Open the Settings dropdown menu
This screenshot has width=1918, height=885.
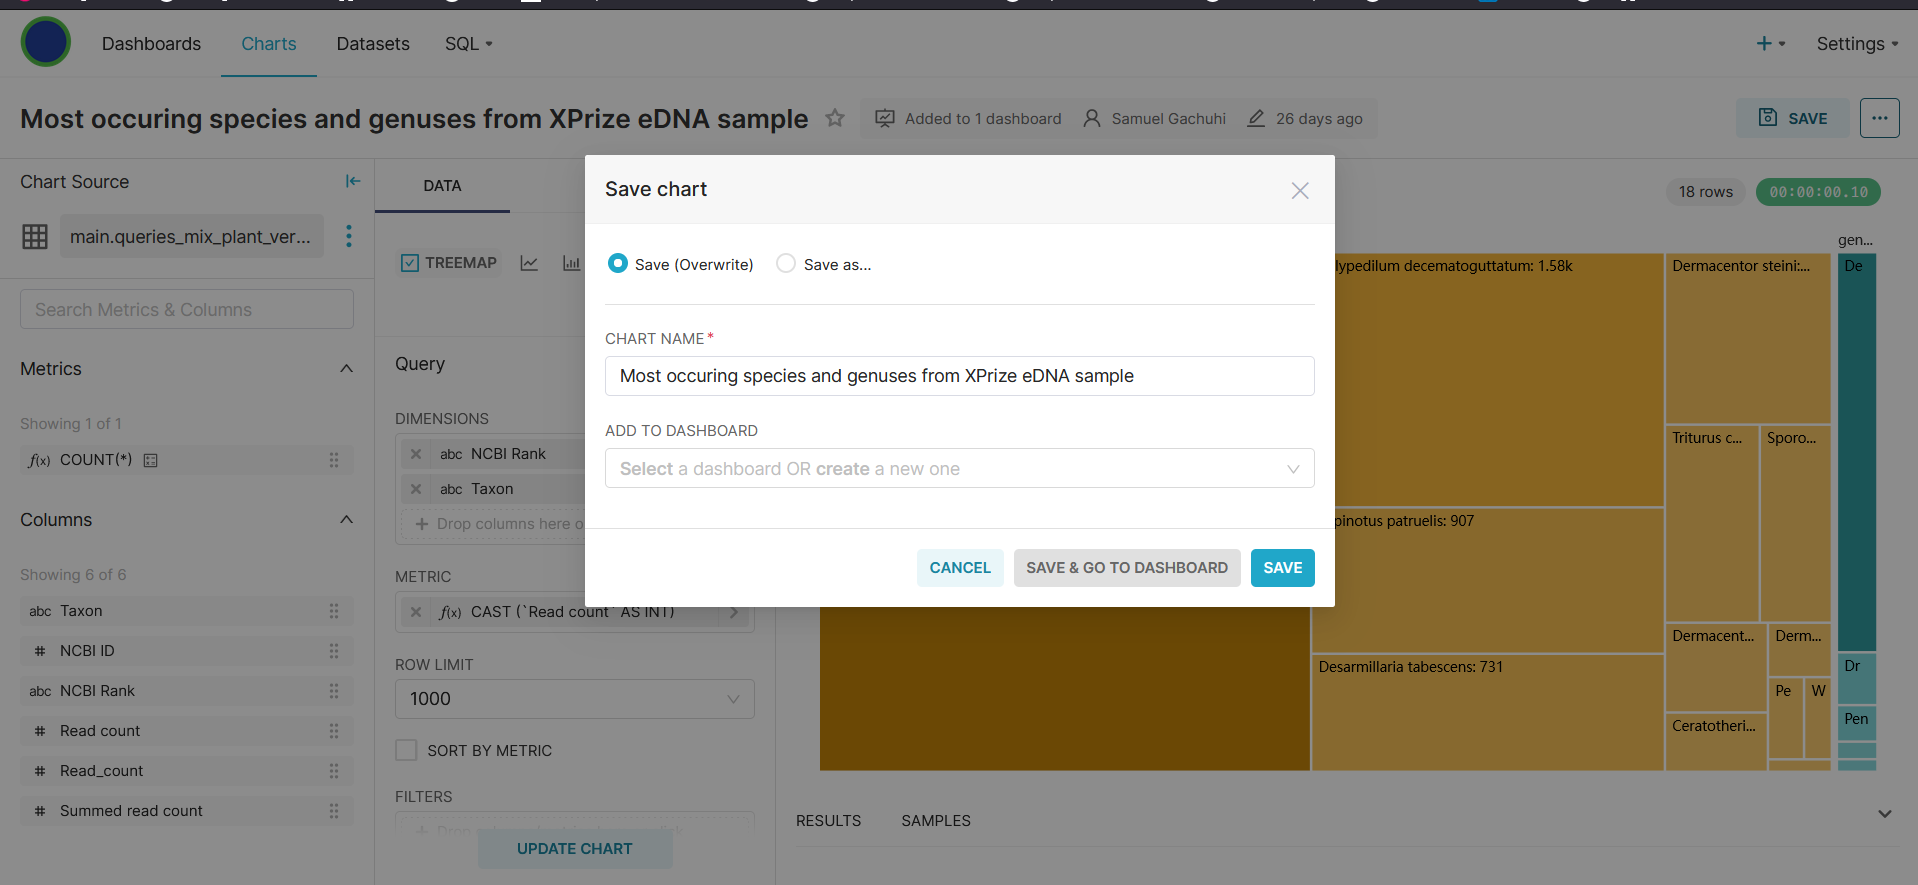click(1857, 44)
